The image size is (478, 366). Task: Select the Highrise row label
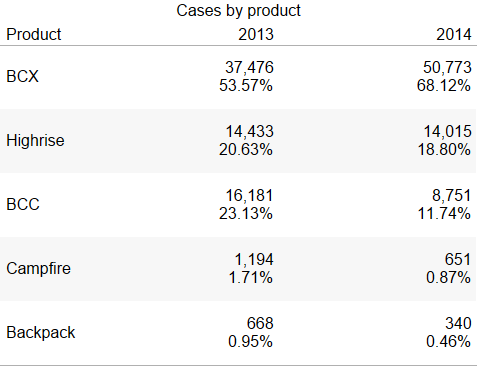point(35,140)
